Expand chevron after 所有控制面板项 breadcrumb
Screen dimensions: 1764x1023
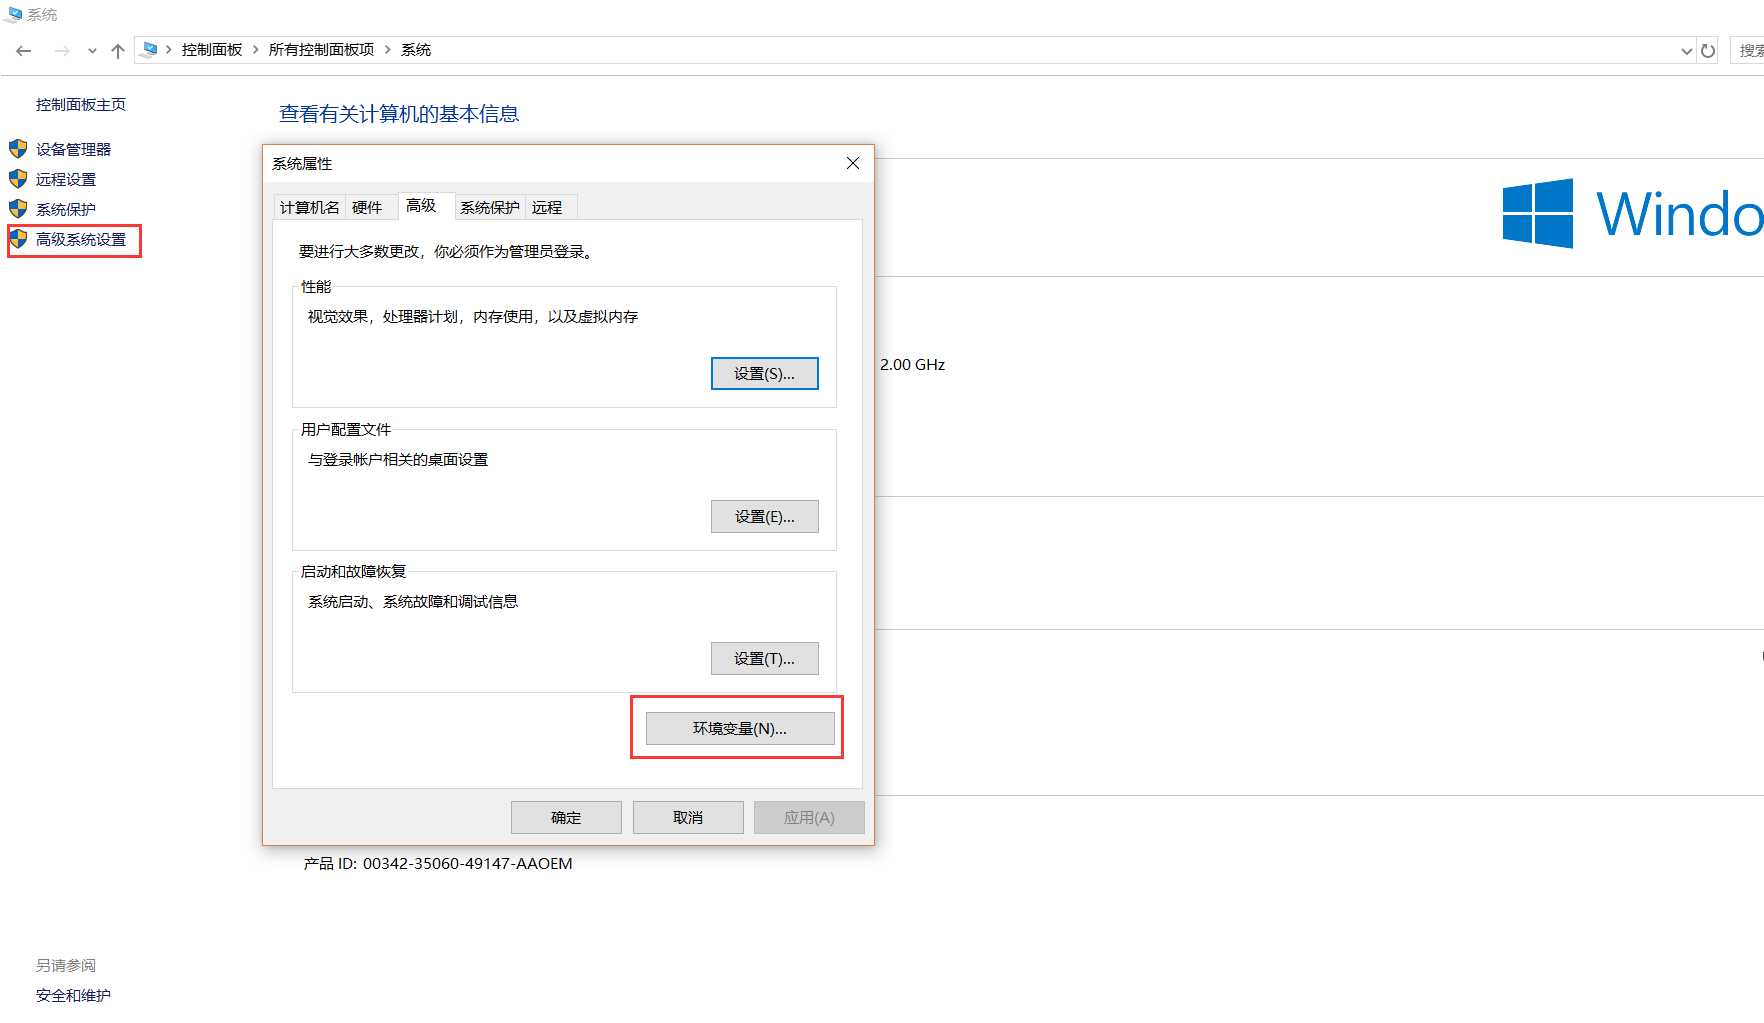(388, 50)
